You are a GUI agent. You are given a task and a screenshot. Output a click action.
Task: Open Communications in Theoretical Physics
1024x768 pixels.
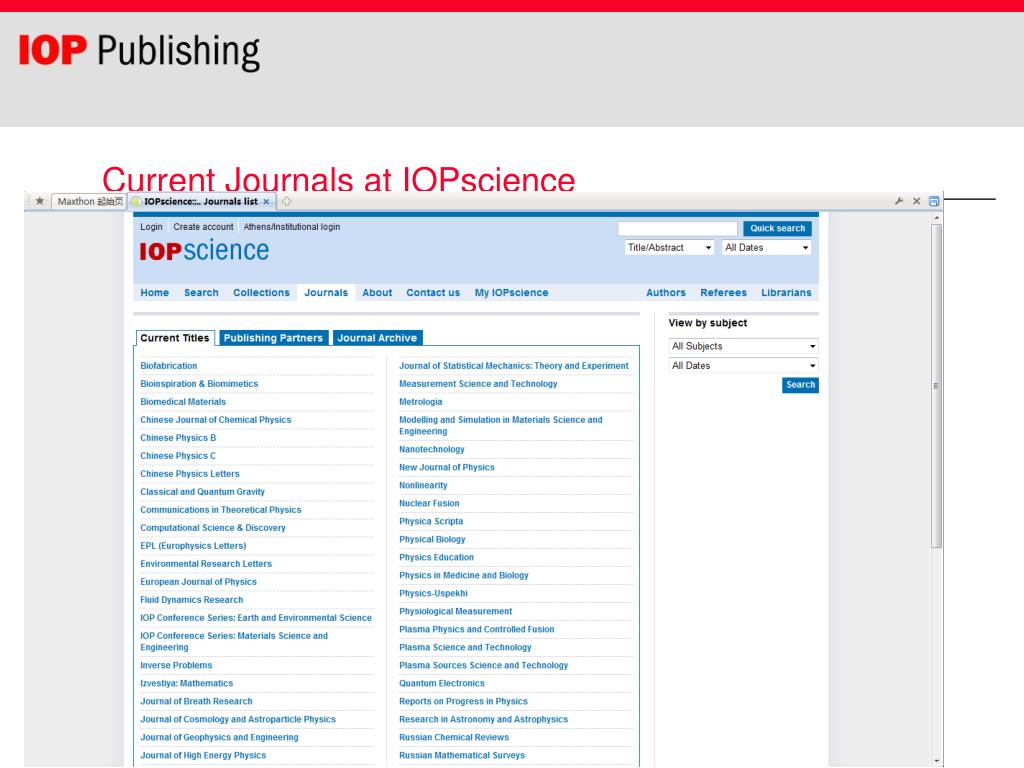coord(221,509)
